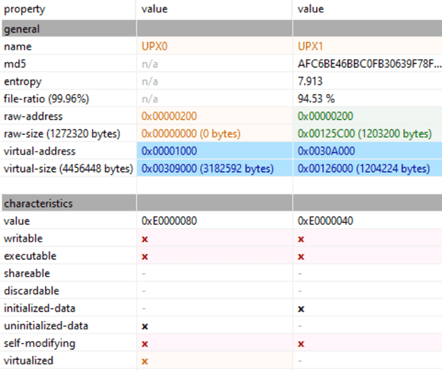Click the red executable mark for UPX1
Viewport: 442px width, 371px height.
[301, 257]
